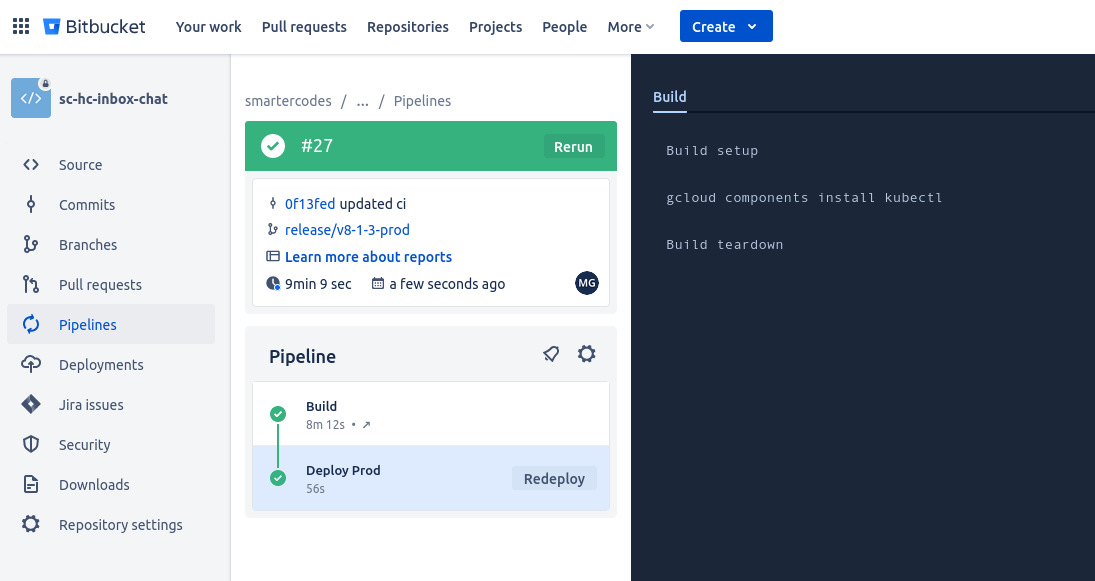Open the Create dropdown button
The height and width of the screenshot is (581, 1095).
726,27
